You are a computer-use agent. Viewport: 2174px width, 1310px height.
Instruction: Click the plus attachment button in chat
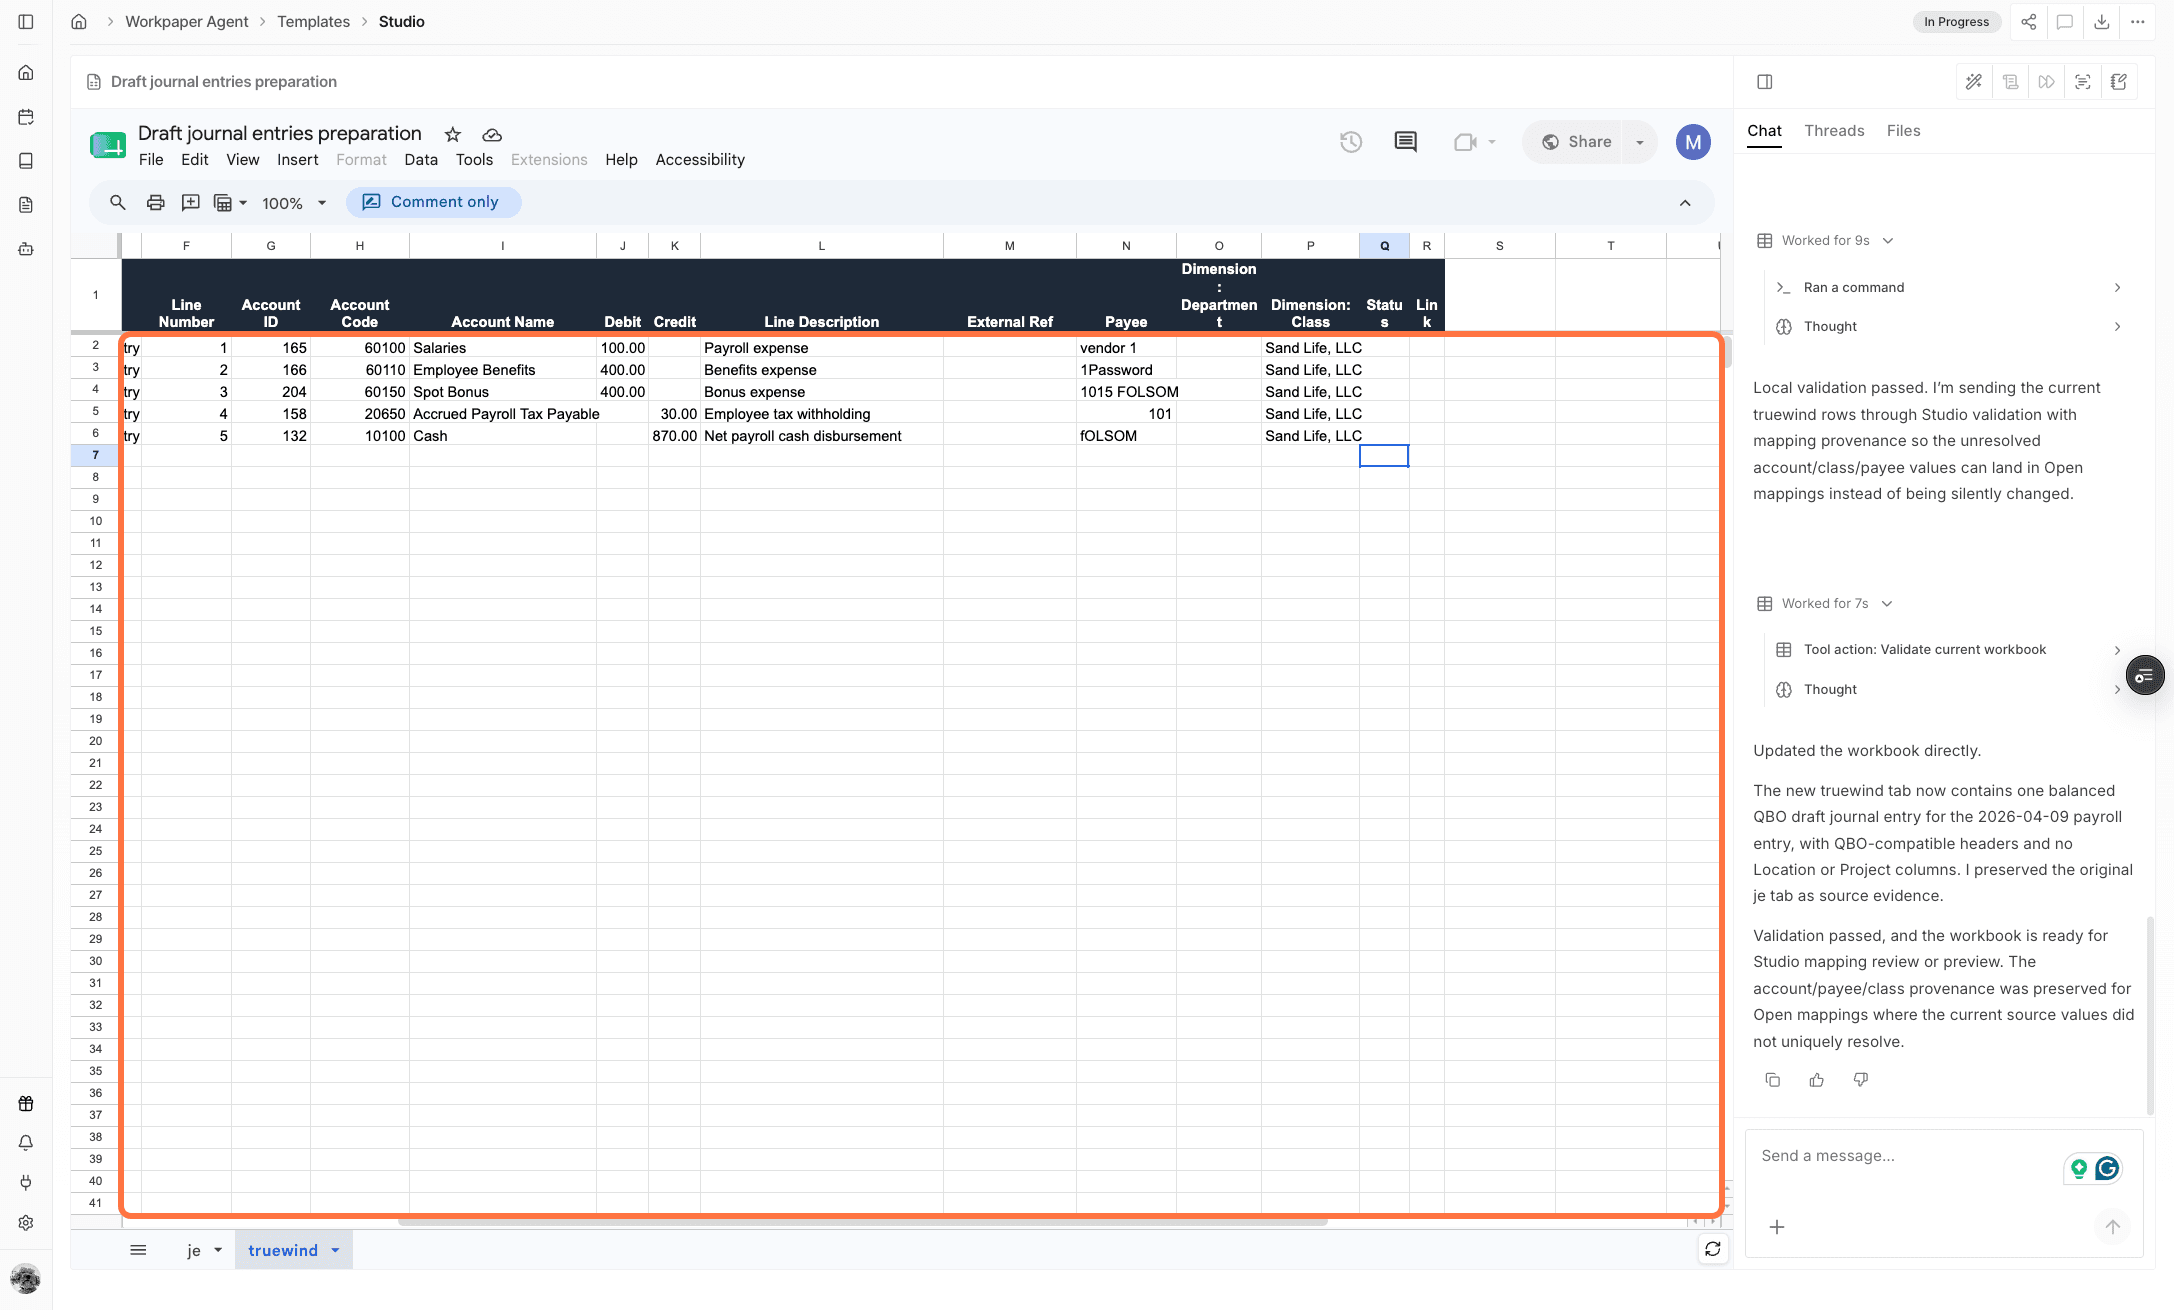point(1777,1227)
